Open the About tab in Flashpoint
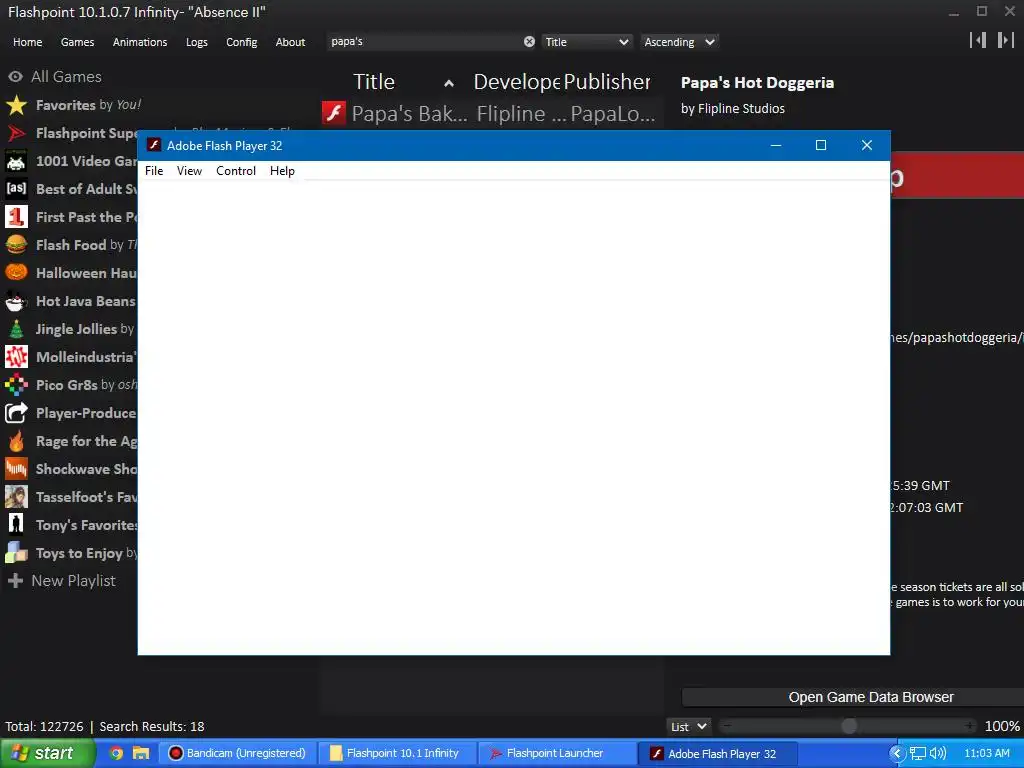The image size is (1024, 768). click(290, 42)
